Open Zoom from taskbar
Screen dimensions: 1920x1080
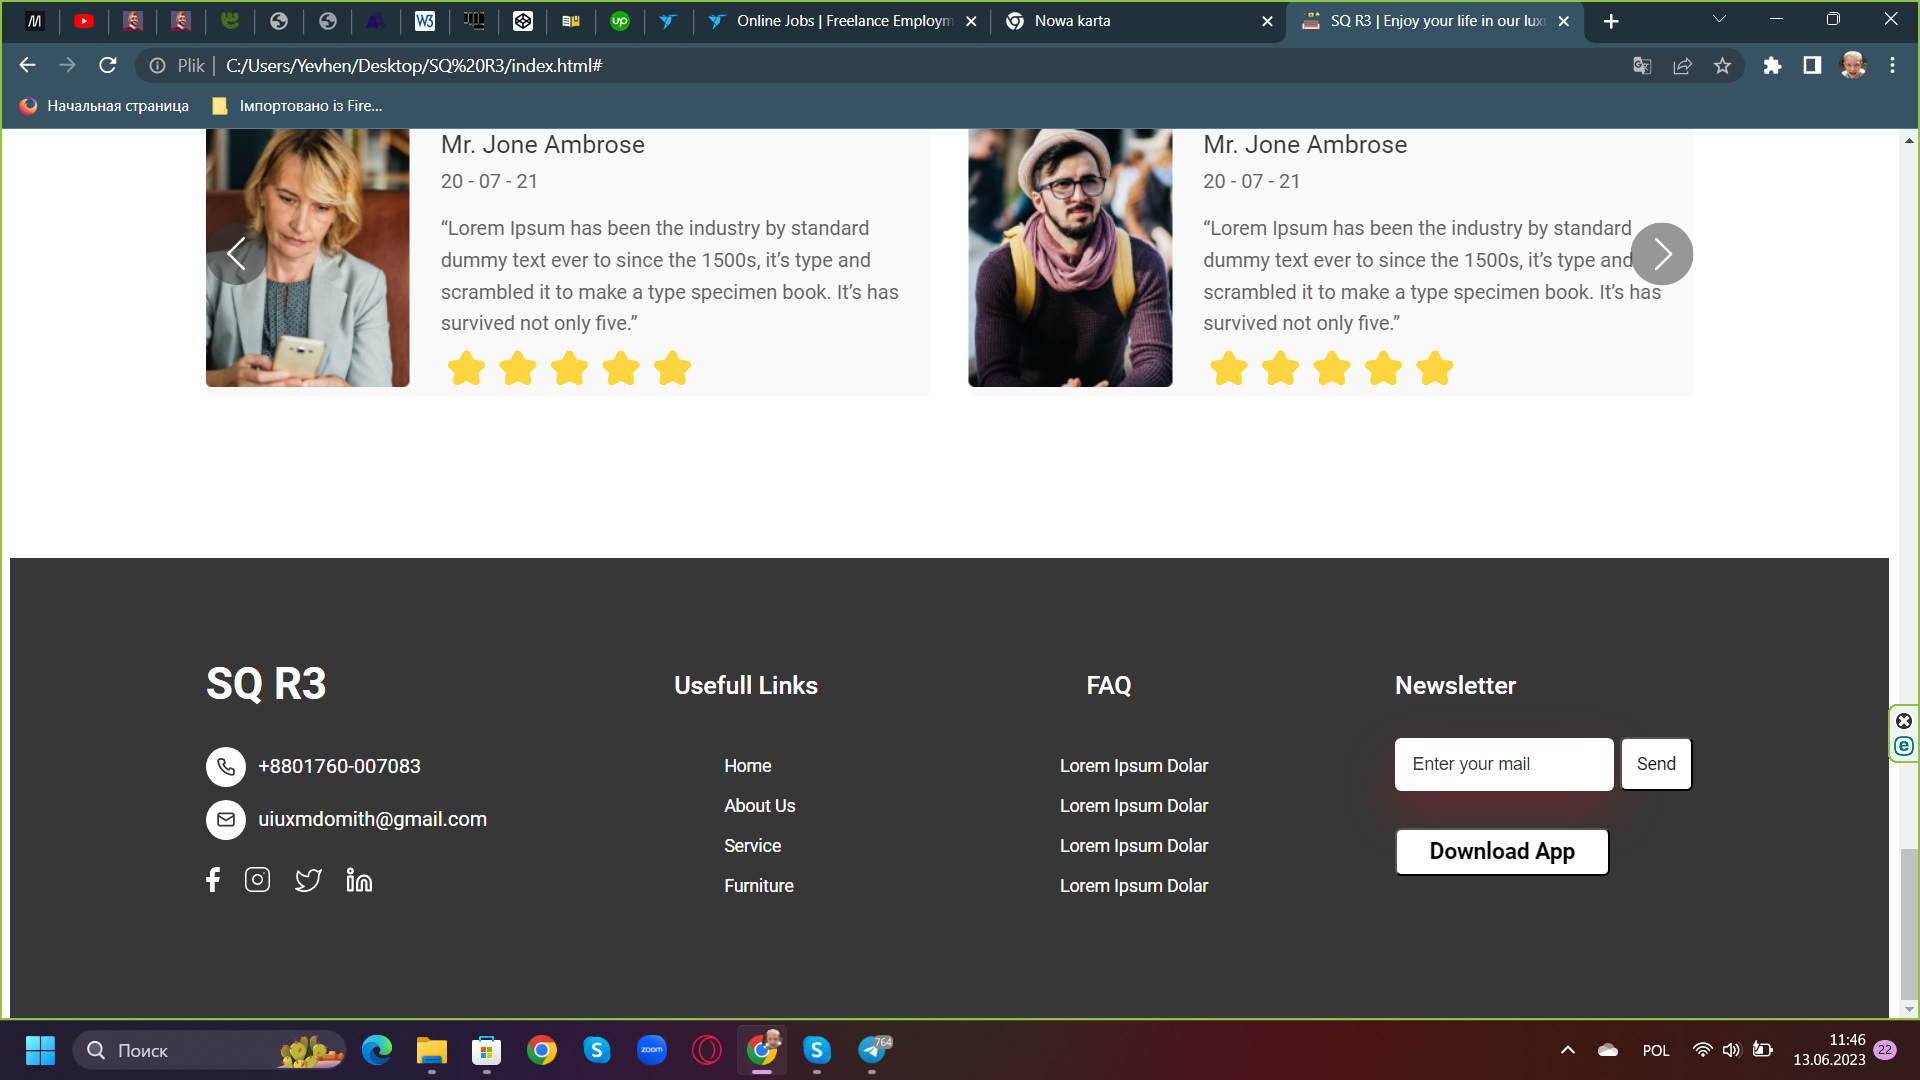click(x=652, y=1051)
